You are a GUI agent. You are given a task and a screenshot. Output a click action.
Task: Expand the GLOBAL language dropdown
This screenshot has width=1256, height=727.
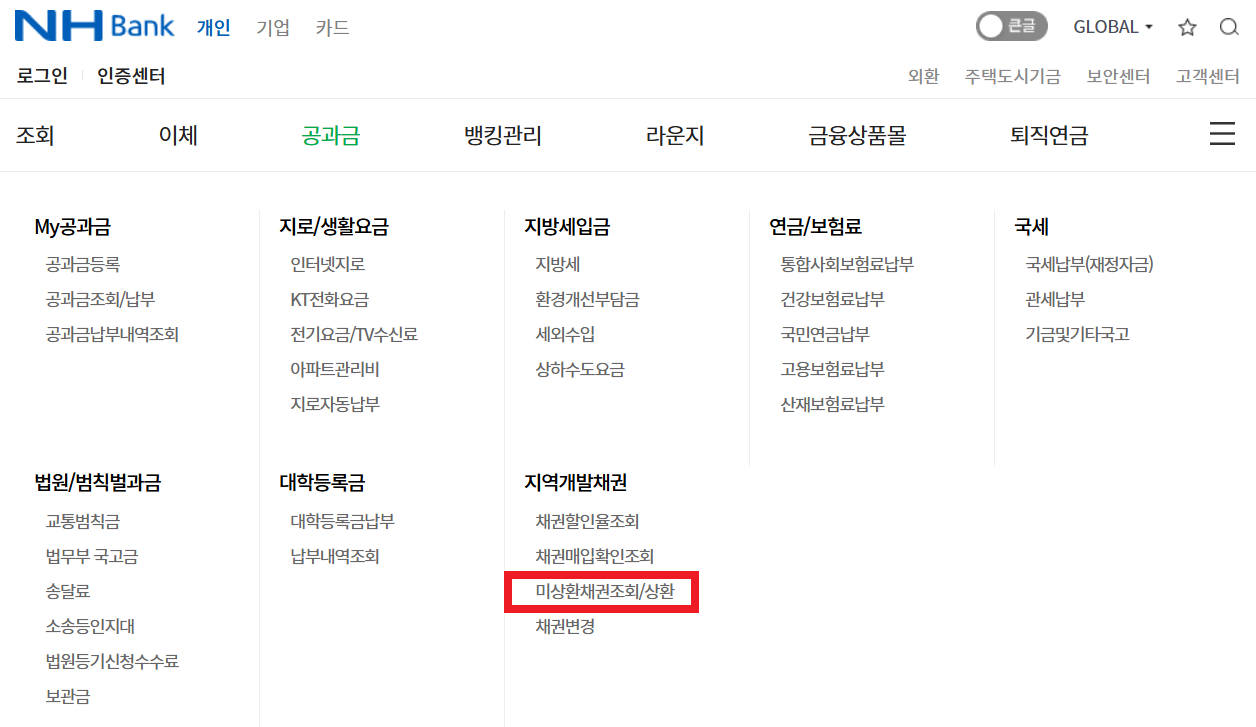(x=1112, y=27)
